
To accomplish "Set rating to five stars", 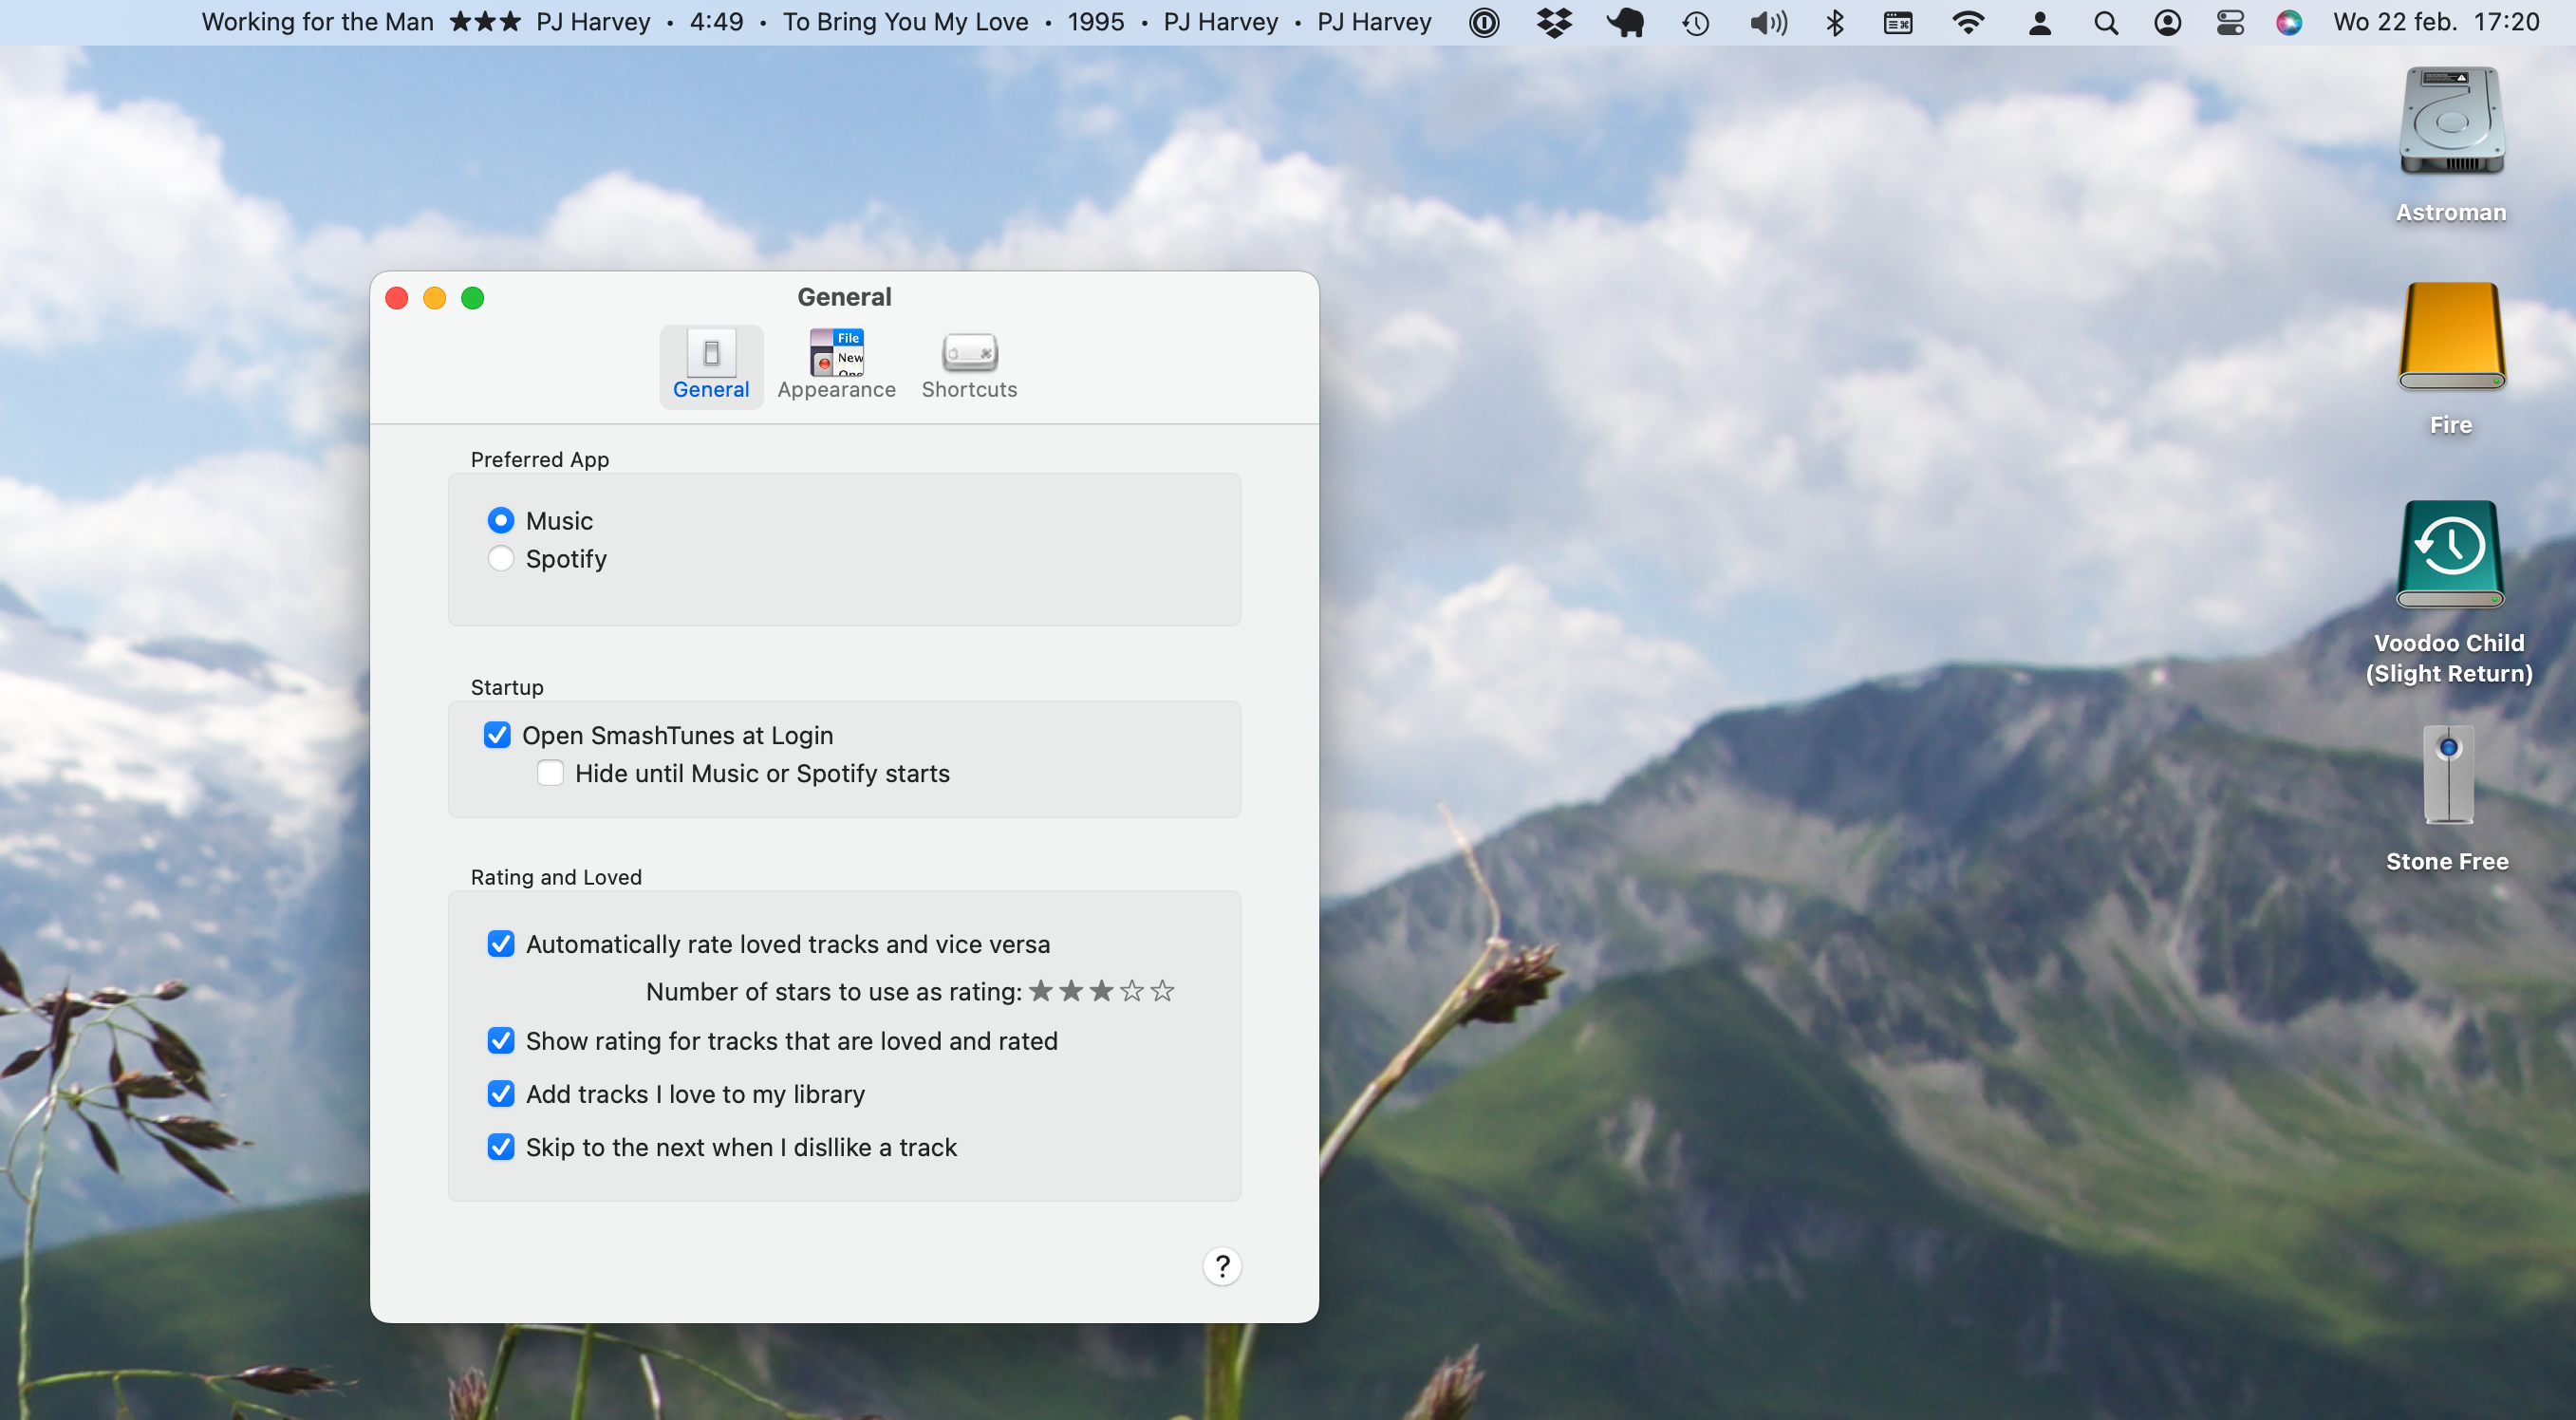I will [x=1162, y=991].
